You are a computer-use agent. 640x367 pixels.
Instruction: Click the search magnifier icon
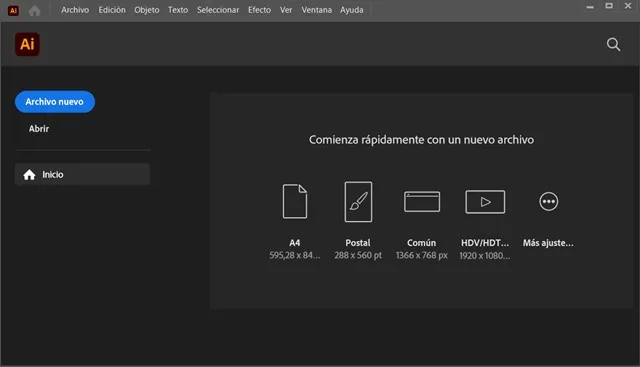tap(613, 44)
